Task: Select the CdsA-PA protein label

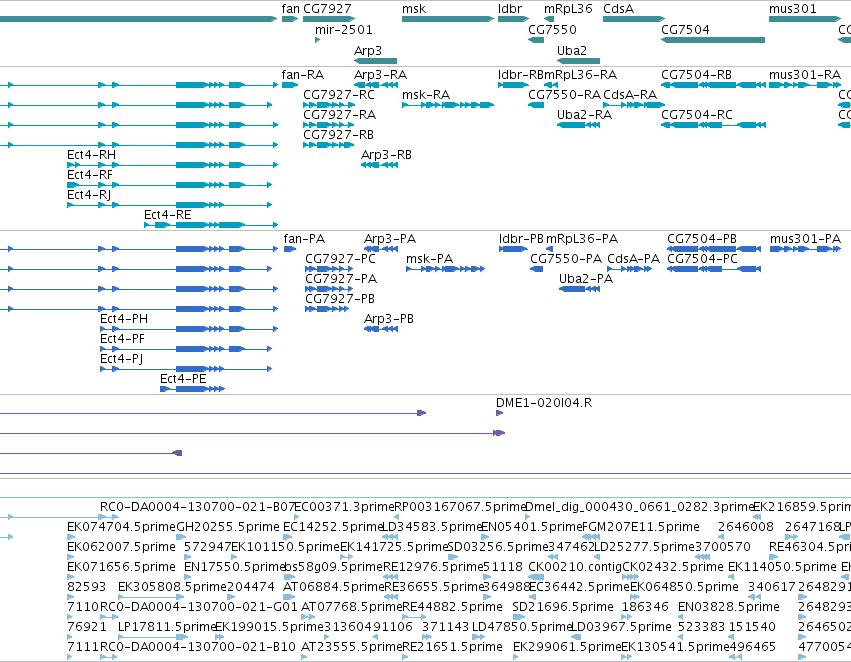Action: [x=633, y=259]
